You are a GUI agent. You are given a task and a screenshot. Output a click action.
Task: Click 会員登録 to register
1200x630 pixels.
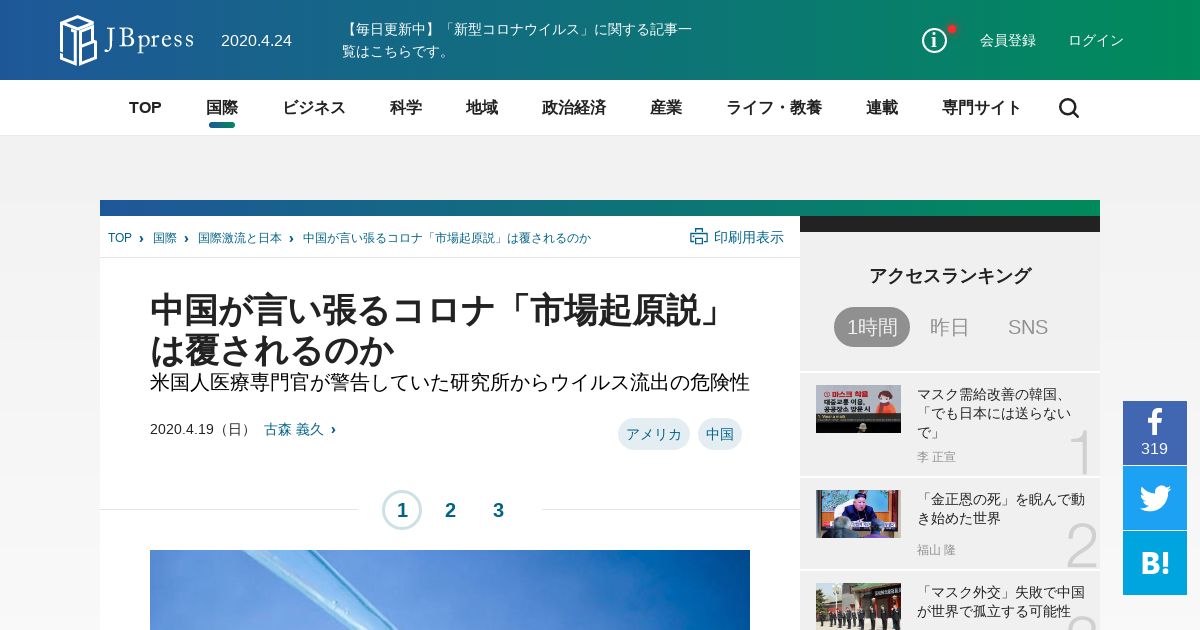click(1008, 40)
